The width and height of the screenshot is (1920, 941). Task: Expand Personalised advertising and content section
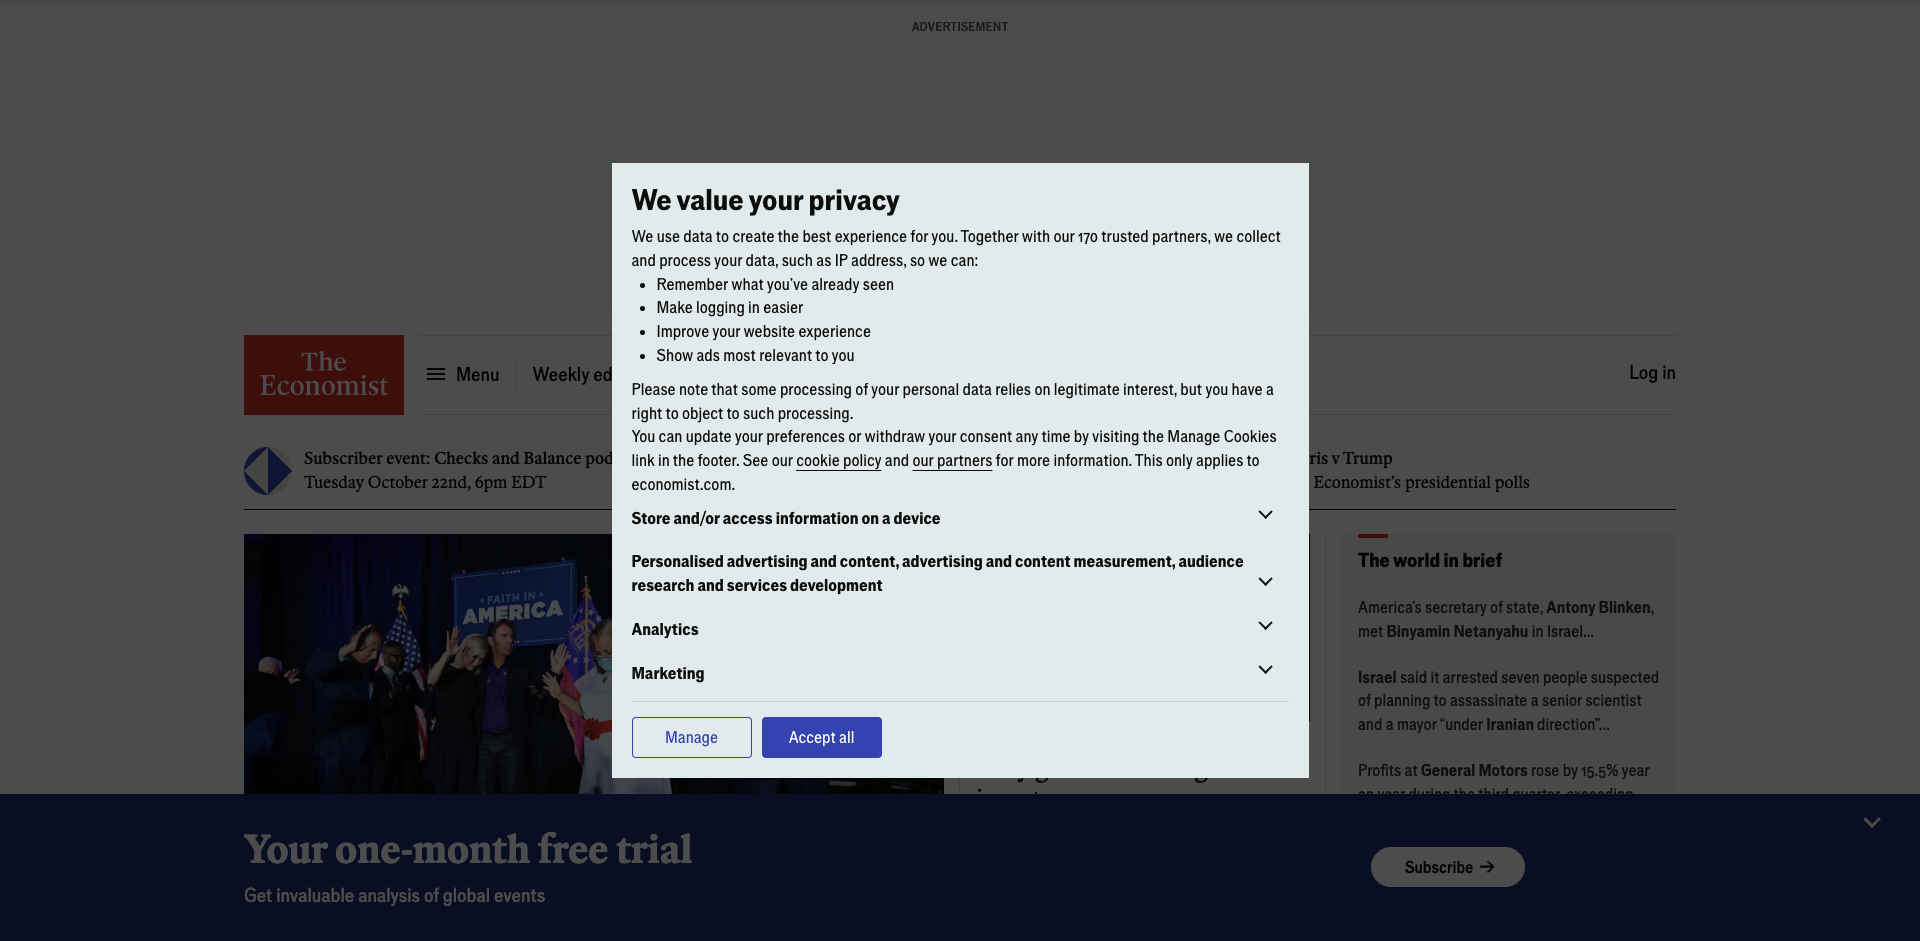[1265, 582]
